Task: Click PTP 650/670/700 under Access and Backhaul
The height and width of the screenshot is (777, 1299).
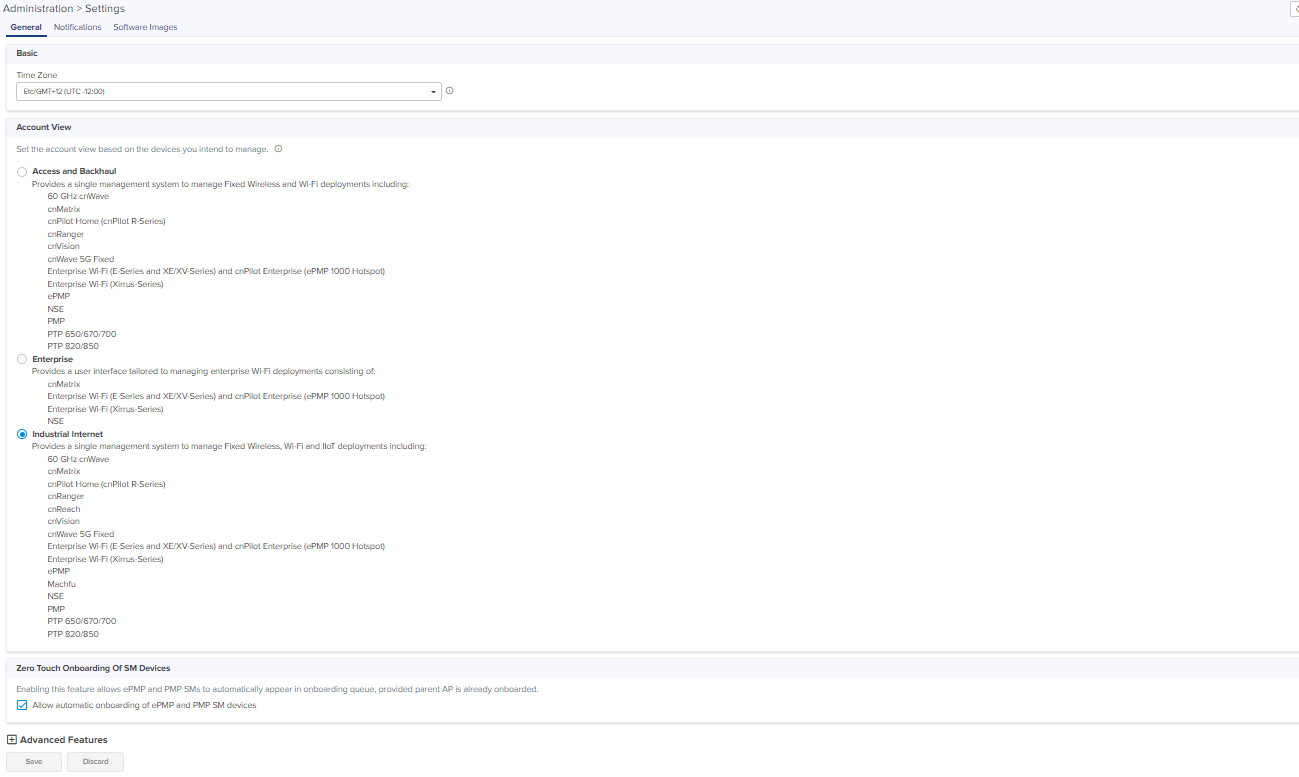Action: point(81,334)
